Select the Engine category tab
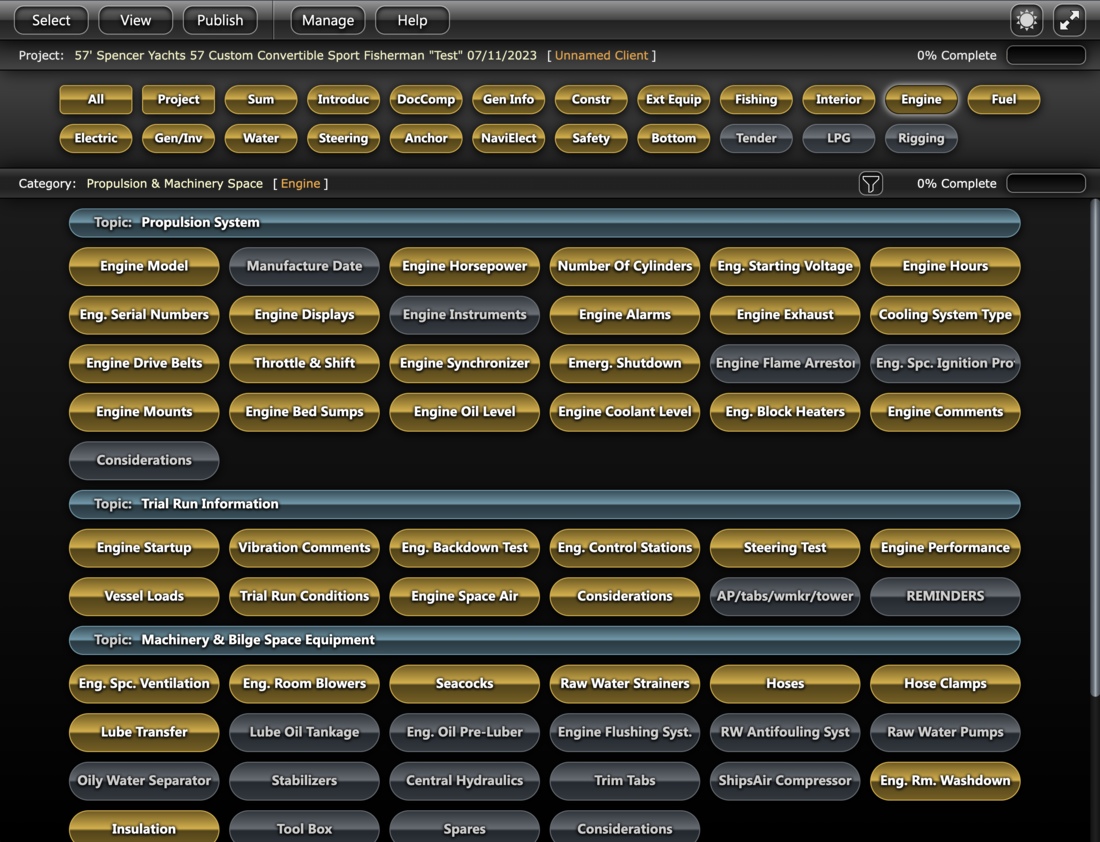 921,100
